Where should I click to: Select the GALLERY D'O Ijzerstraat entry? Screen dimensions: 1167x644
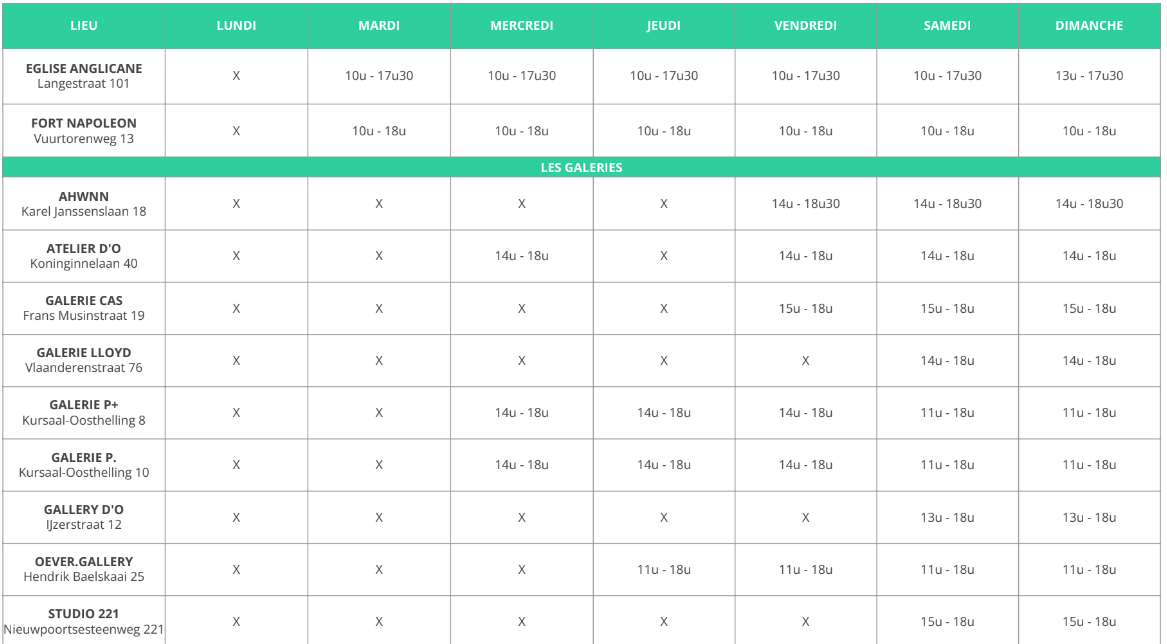(83, 517)
